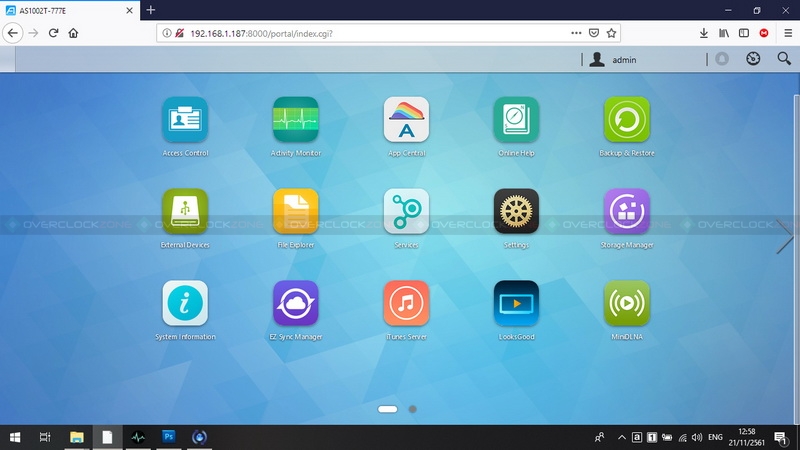Close the AS1002T-777E tab
The height and width of the screenshot is (450, 800).
130,11
